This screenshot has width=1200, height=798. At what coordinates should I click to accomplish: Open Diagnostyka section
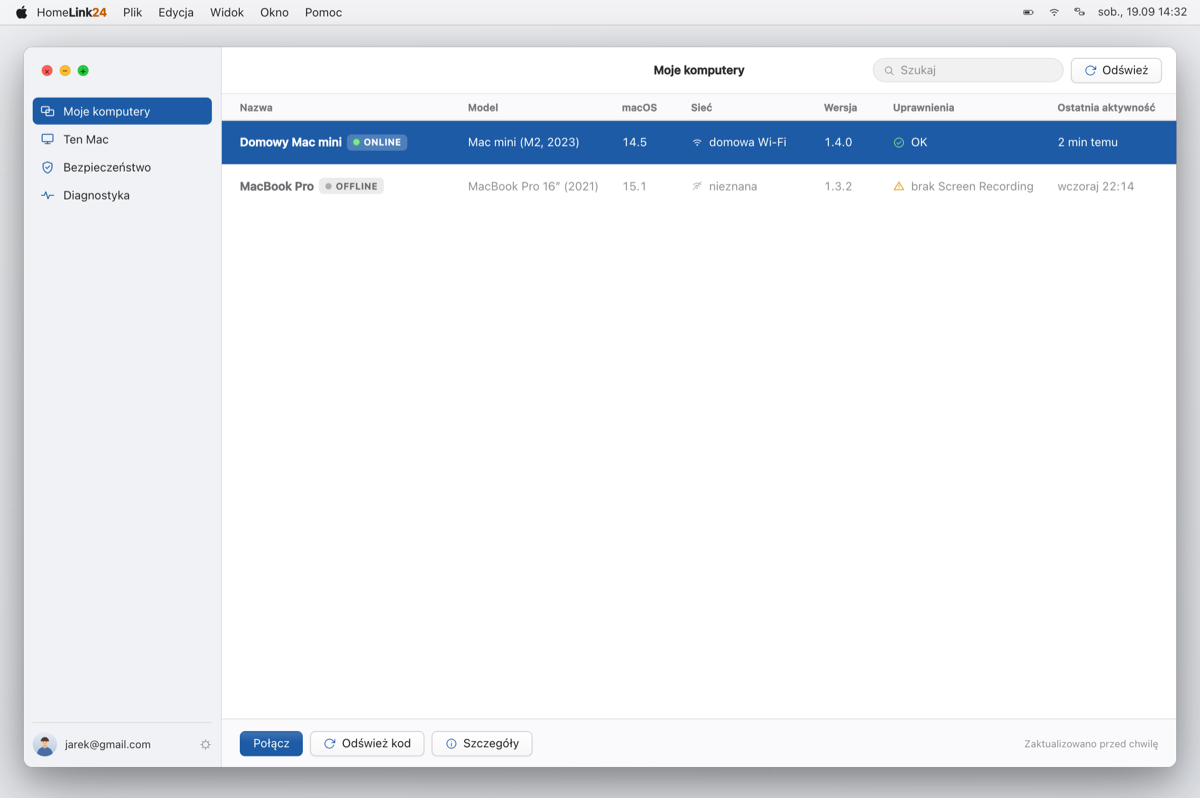(x=122, y=195)
